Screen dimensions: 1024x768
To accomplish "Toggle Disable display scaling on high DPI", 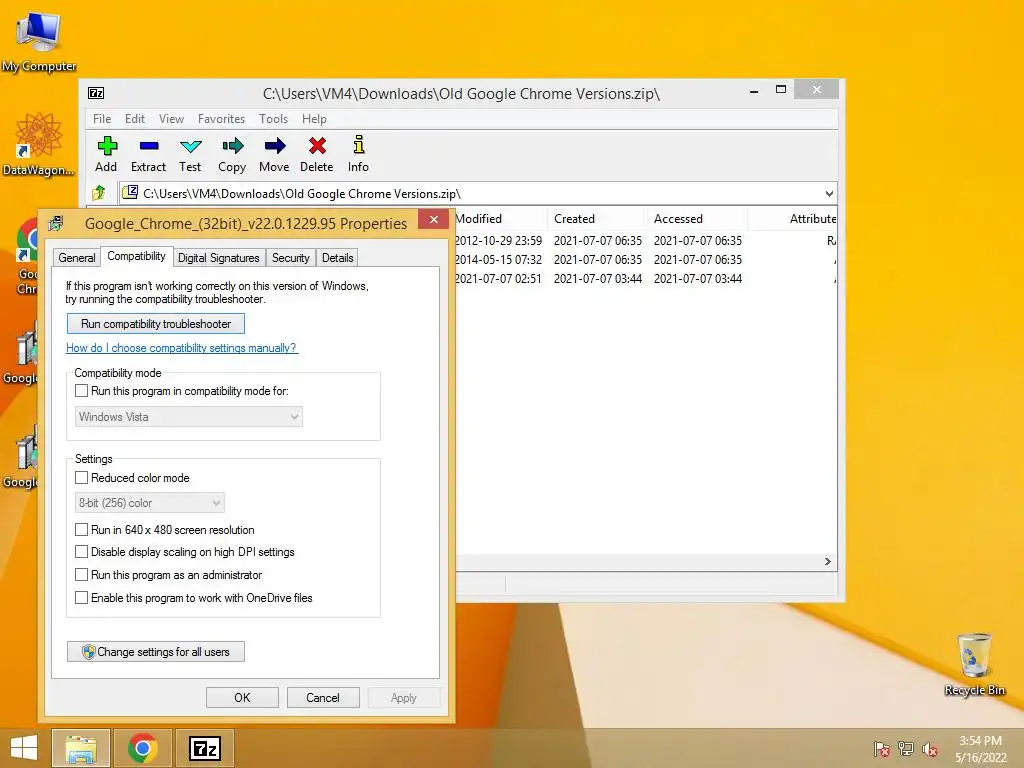I will tap(82, 552).
